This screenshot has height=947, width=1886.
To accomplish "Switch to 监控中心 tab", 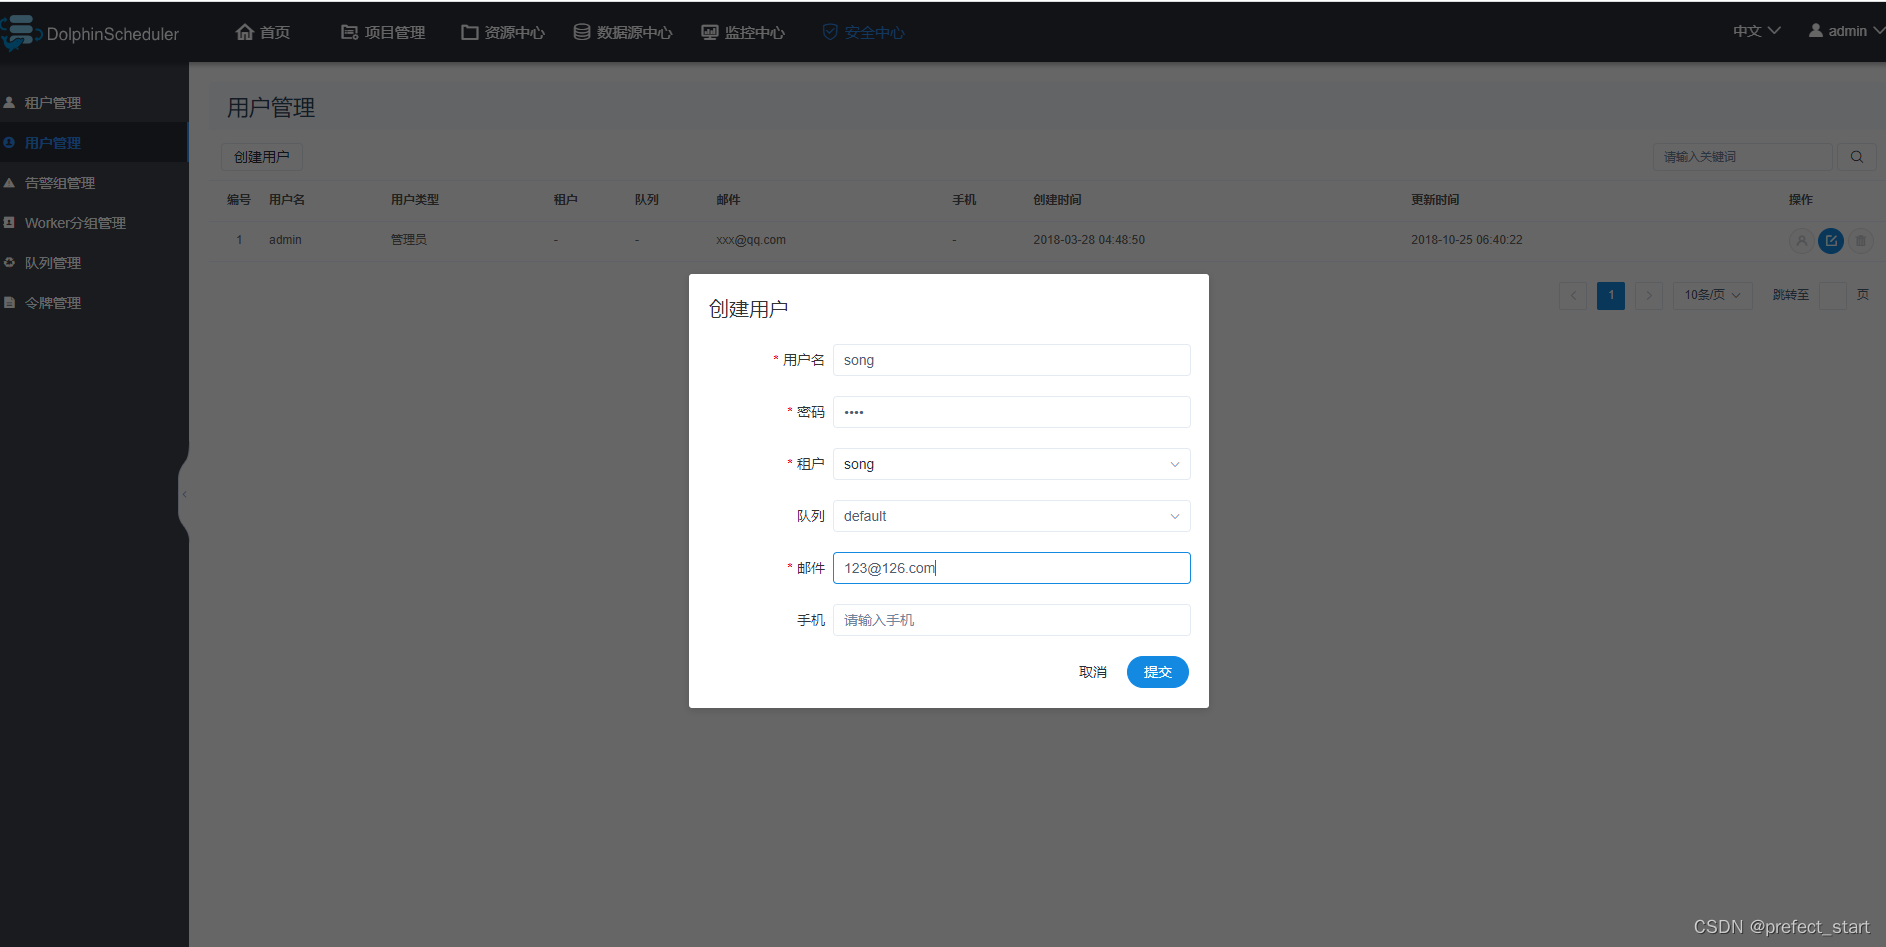I will pyautogui.click(x=743, y=33).
